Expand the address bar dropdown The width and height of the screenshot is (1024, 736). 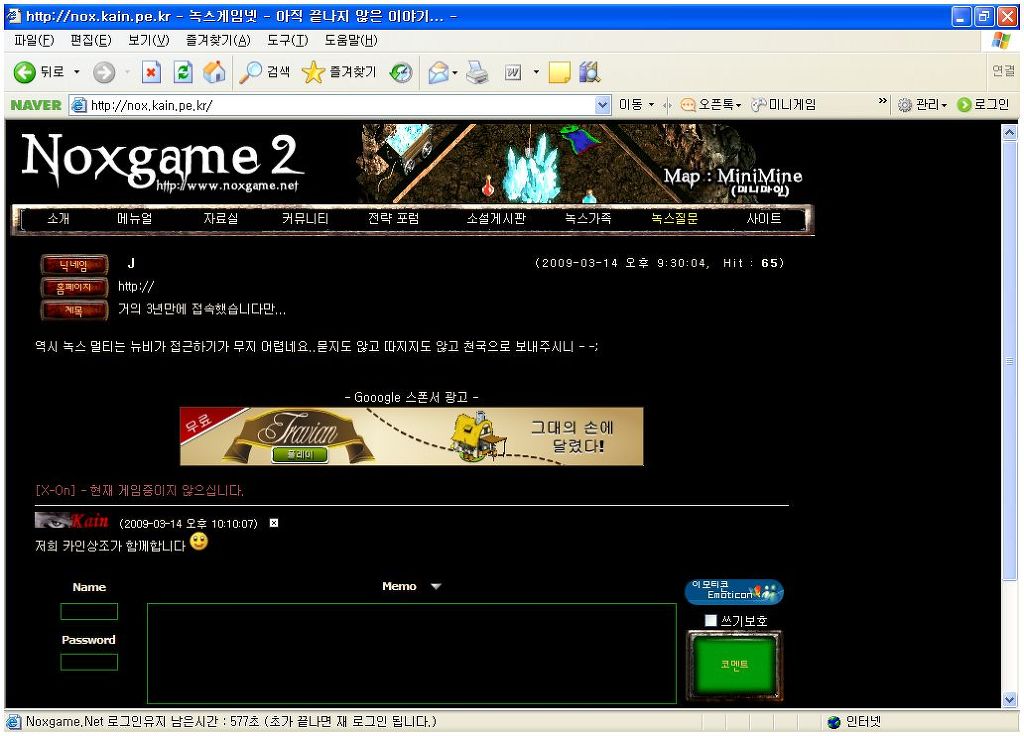603,104
